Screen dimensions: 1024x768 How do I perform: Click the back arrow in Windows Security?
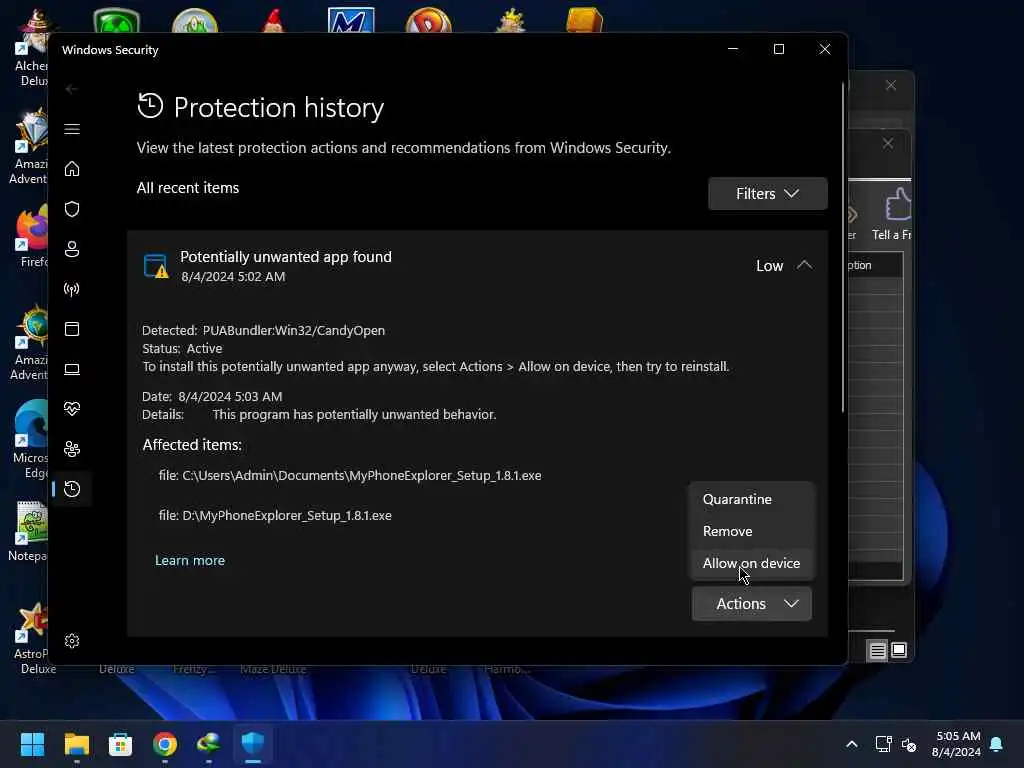coord(71,89)
